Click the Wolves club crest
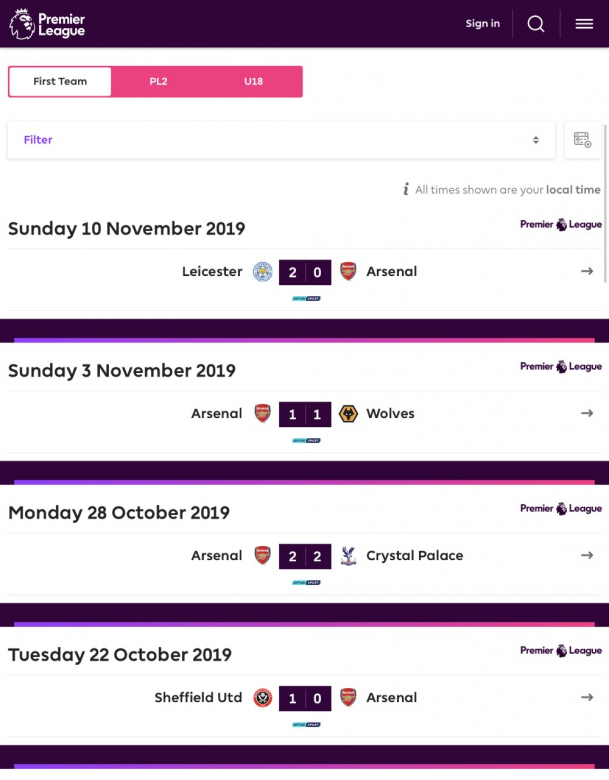 click(348, 414)
